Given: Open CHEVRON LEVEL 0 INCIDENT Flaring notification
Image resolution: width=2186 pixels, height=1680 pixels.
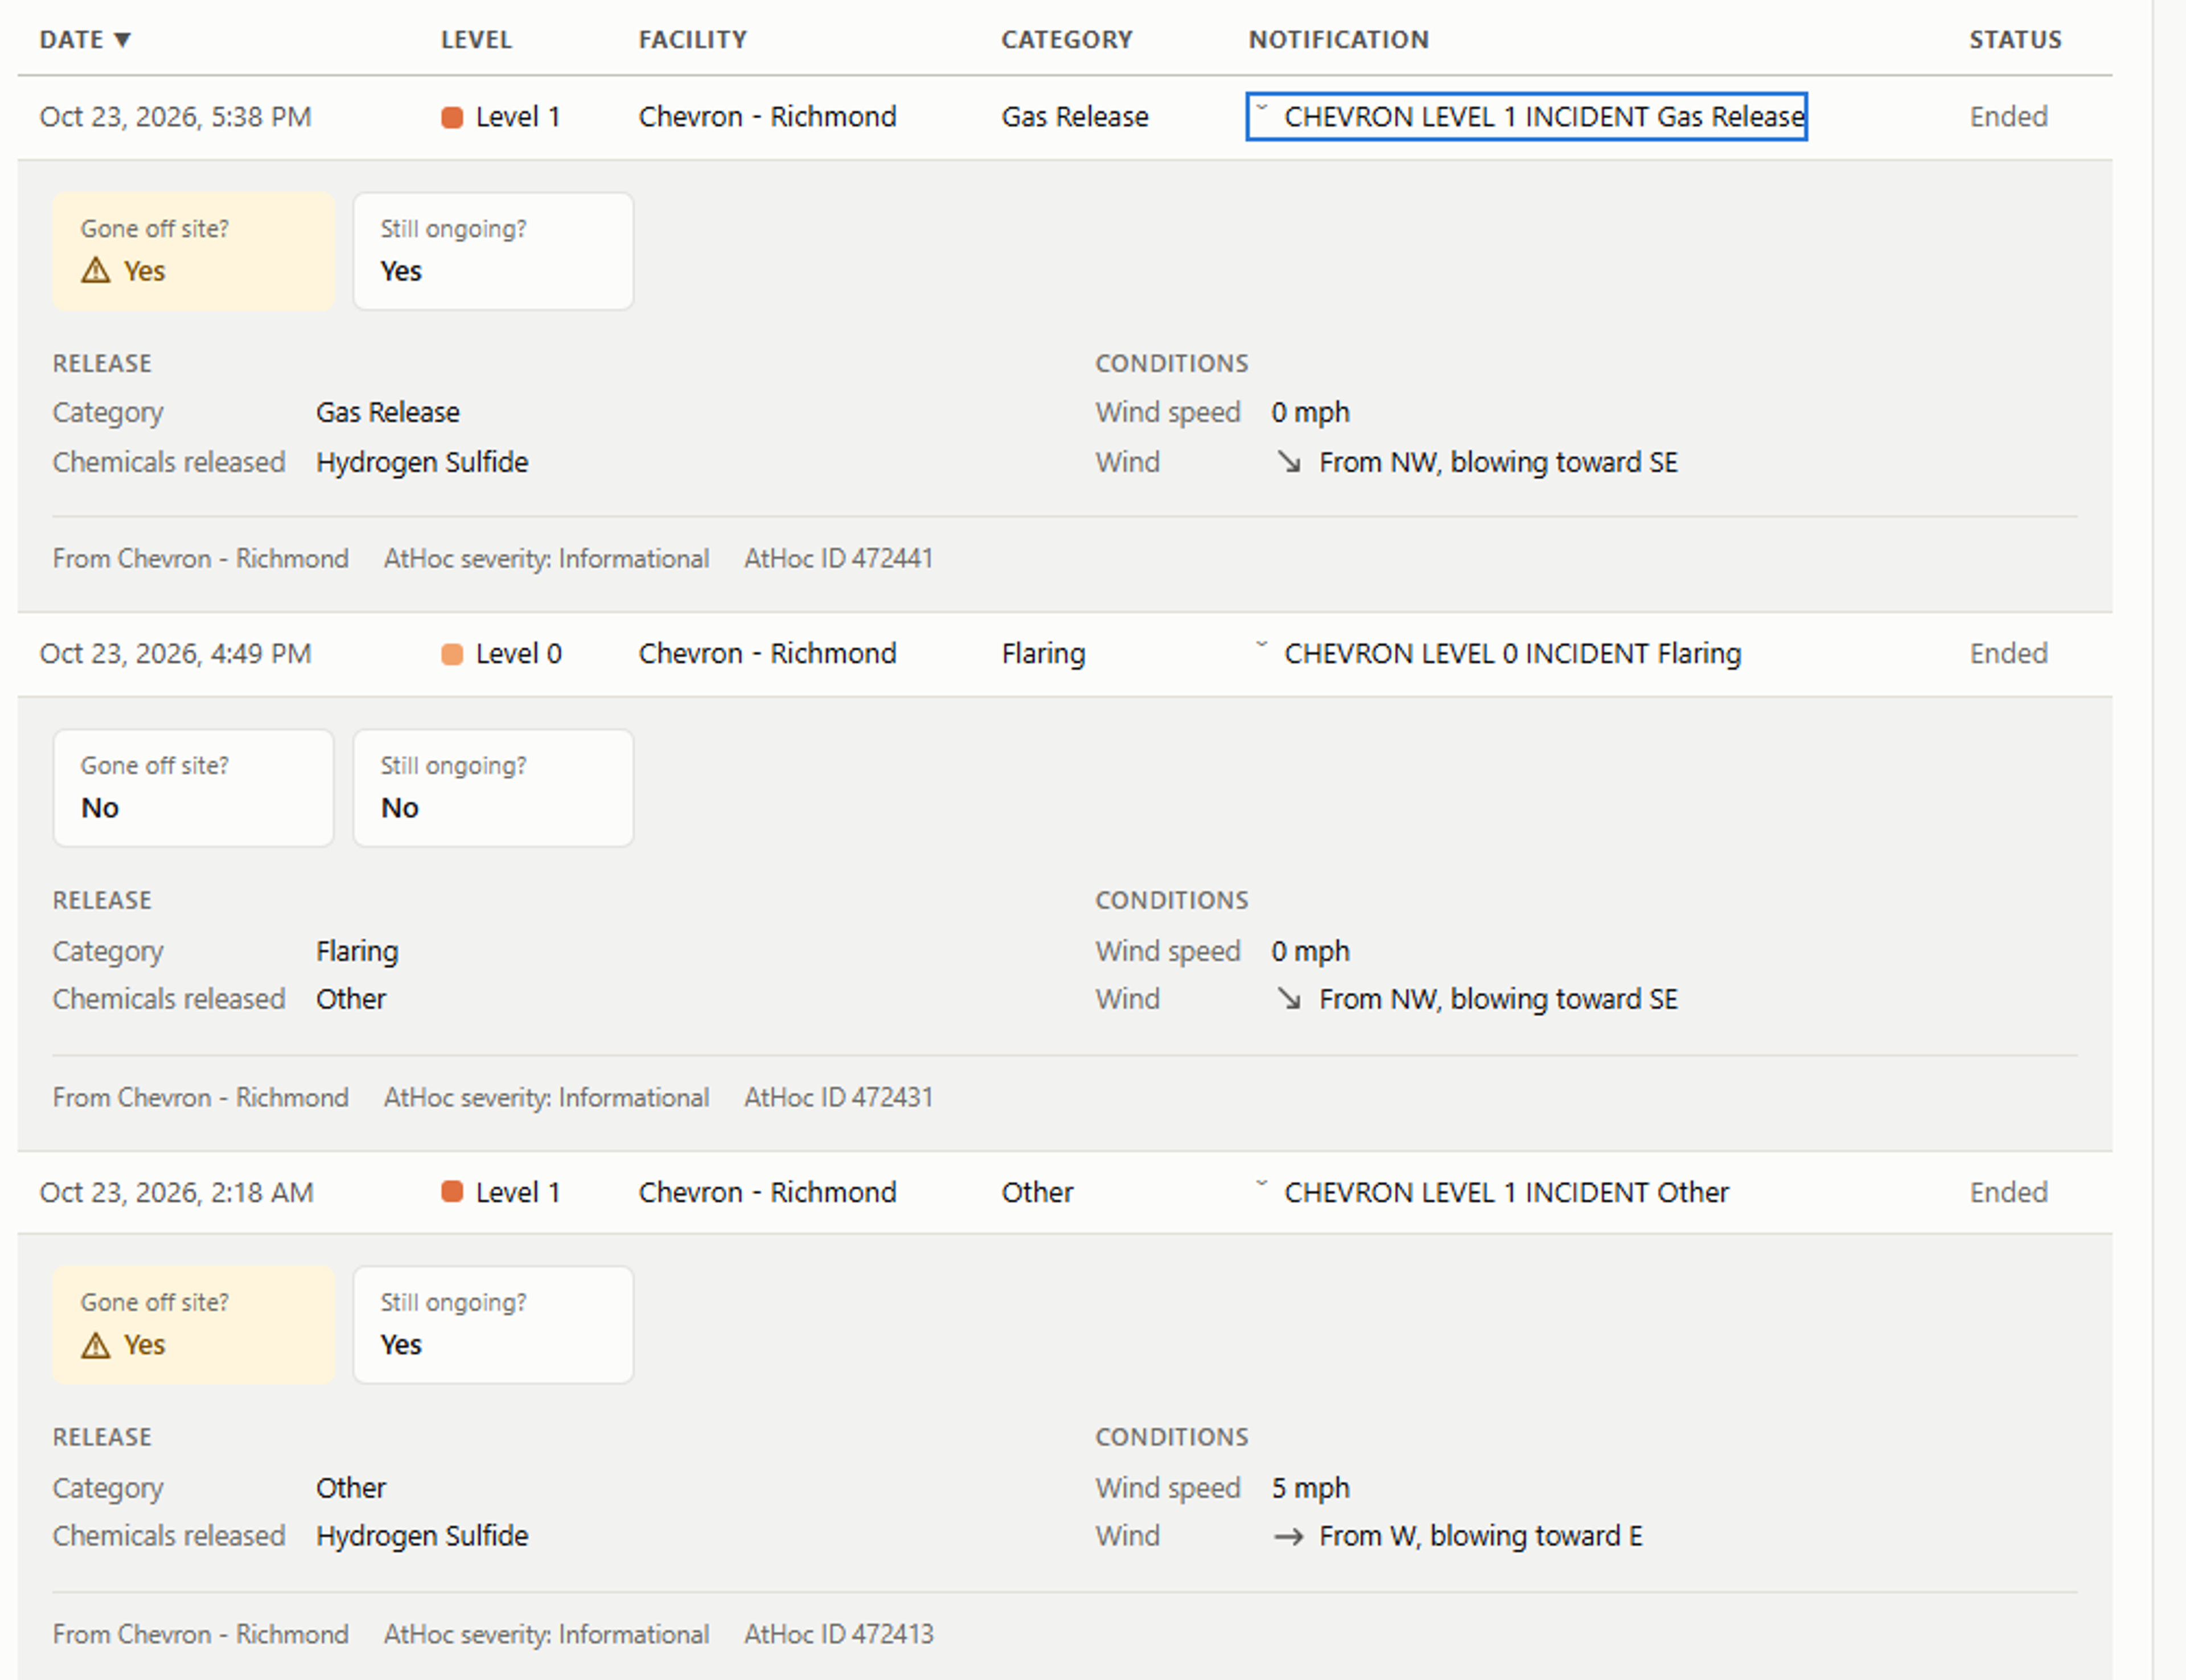Looking at the screenshot, I should (x=1512, y=654).
